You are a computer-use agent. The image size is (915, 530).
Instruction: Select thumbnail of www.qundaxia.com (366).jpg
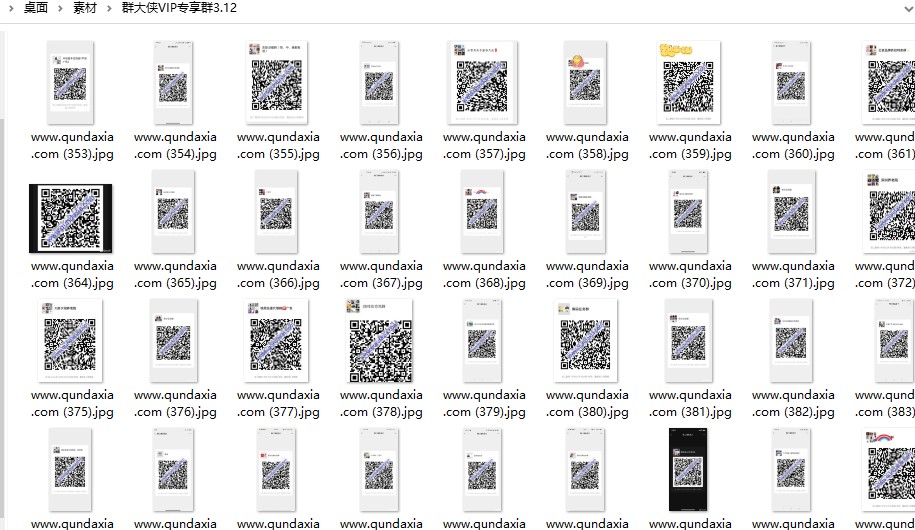pos(276,211)
